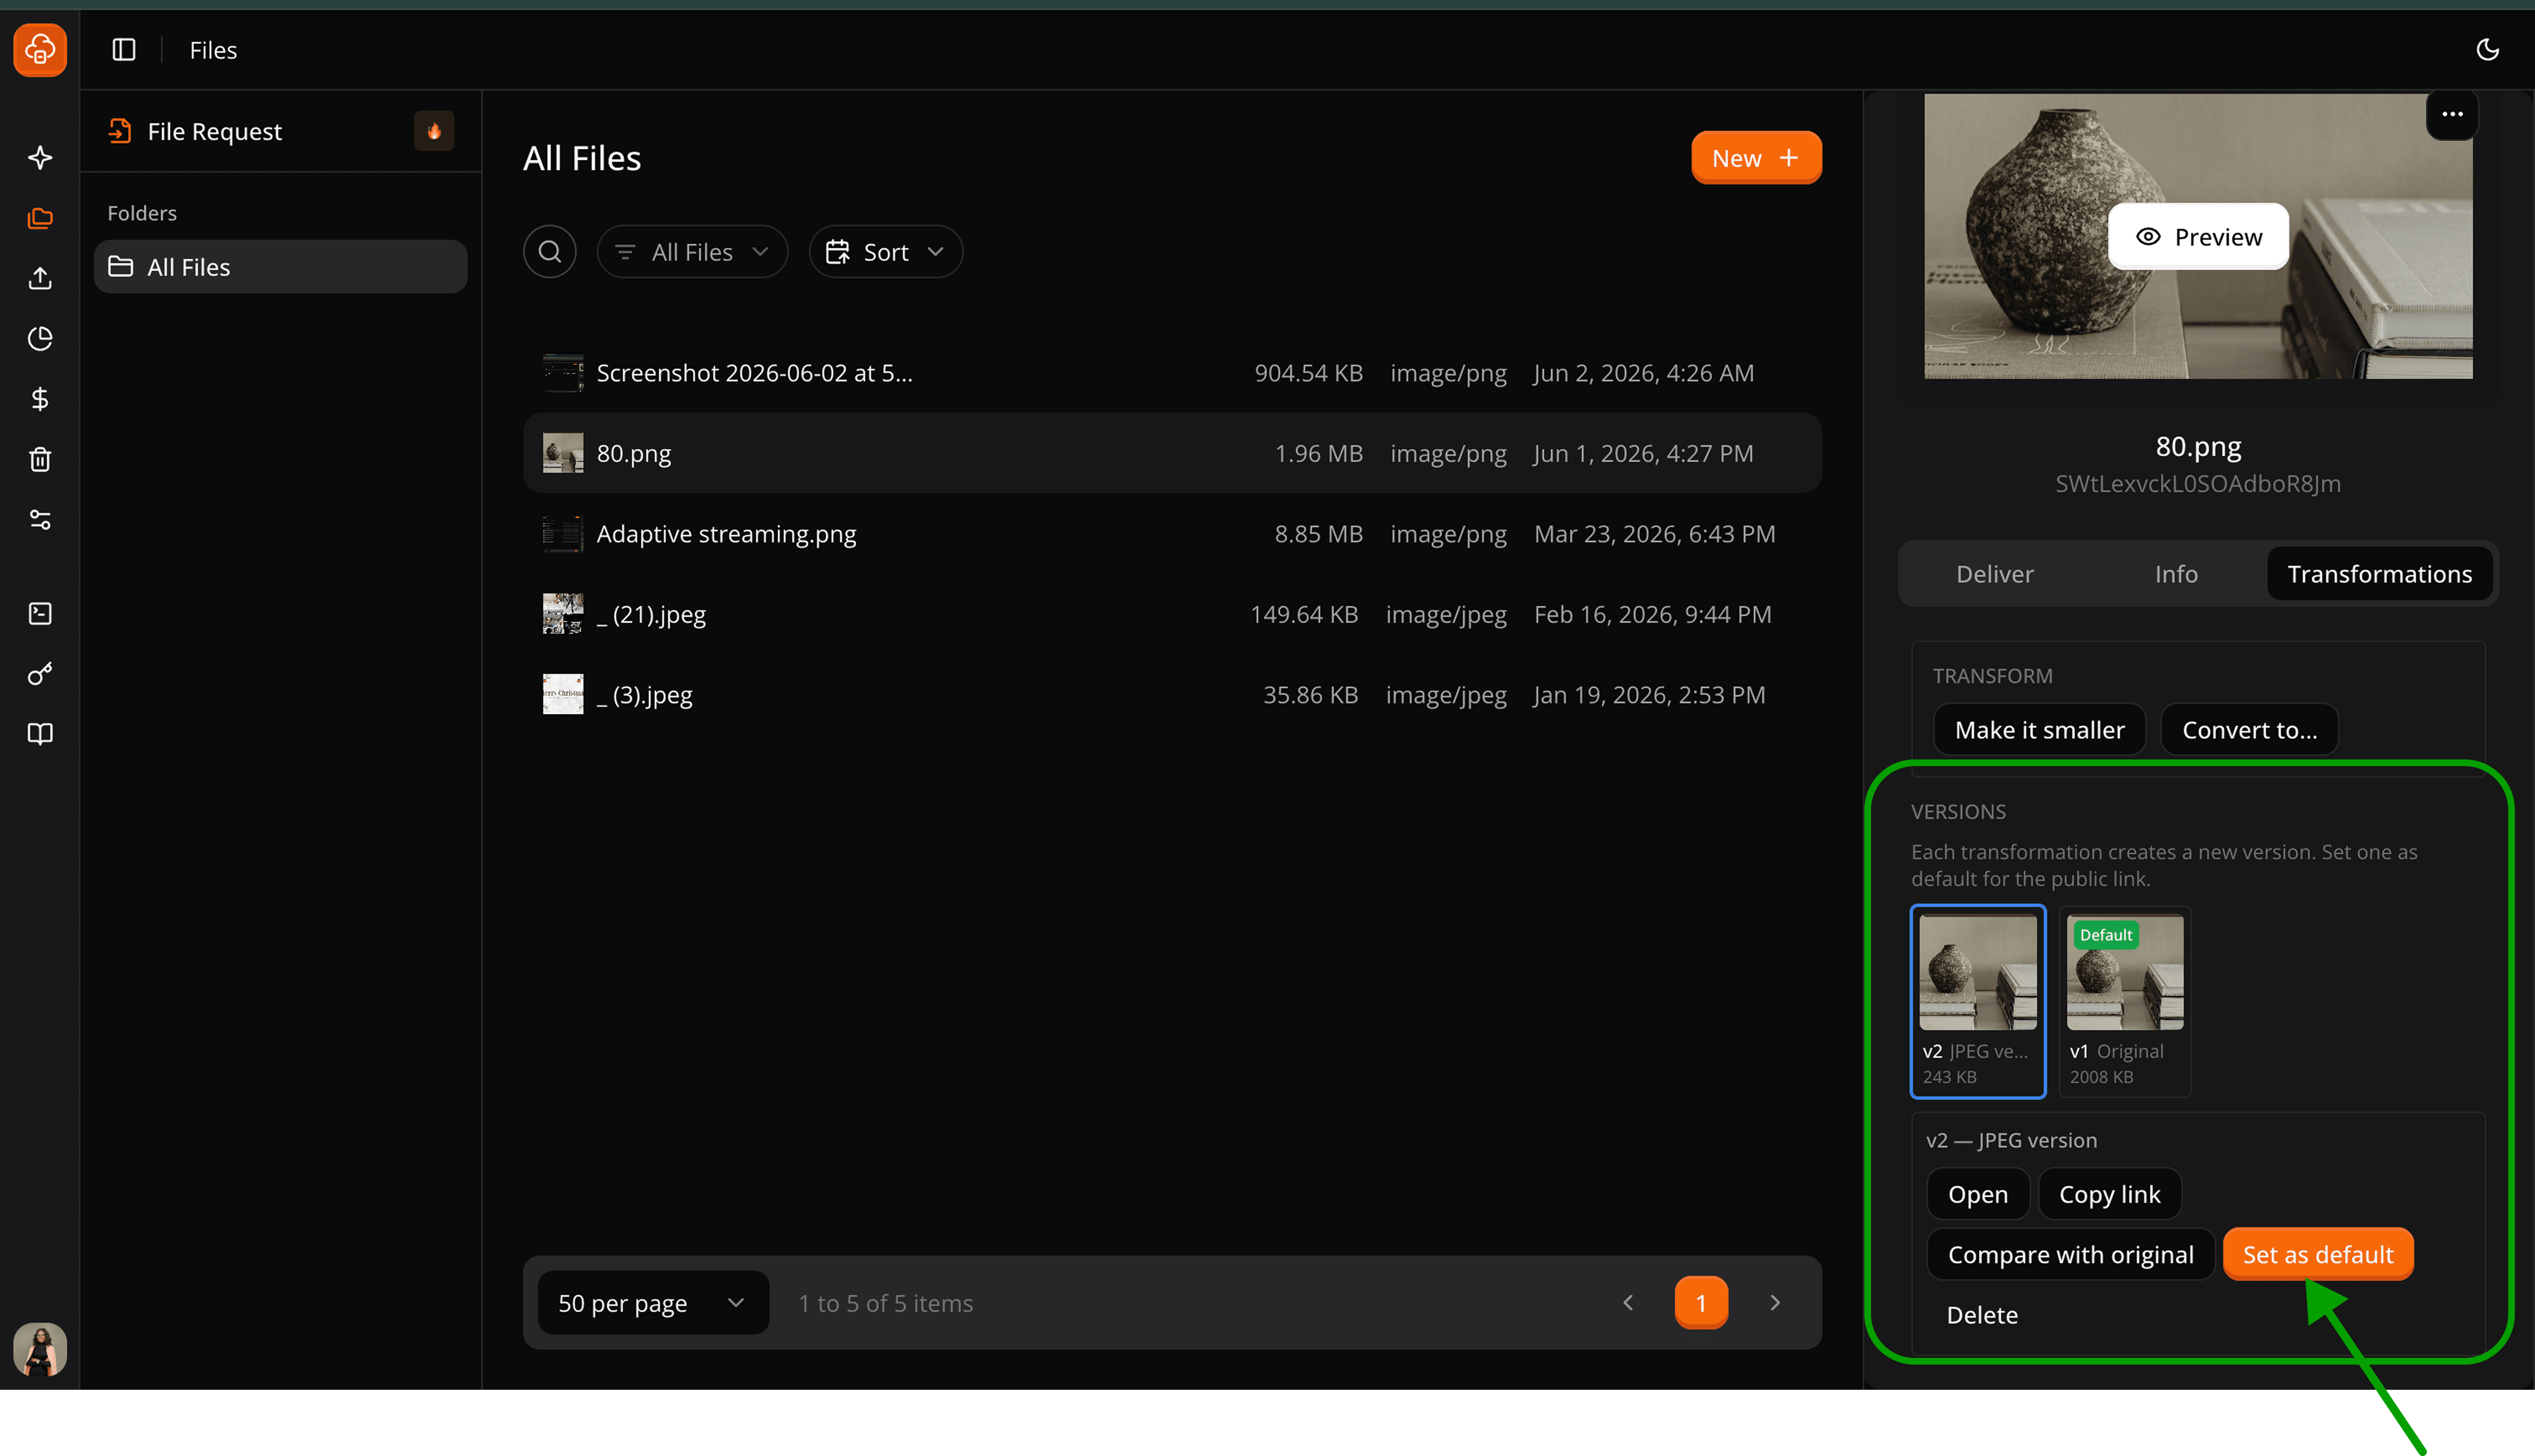Image resolution: width=2535 pixels, height=1456 pixels.
Task: Click the orange cloud app logo
Action: (40, 49)
